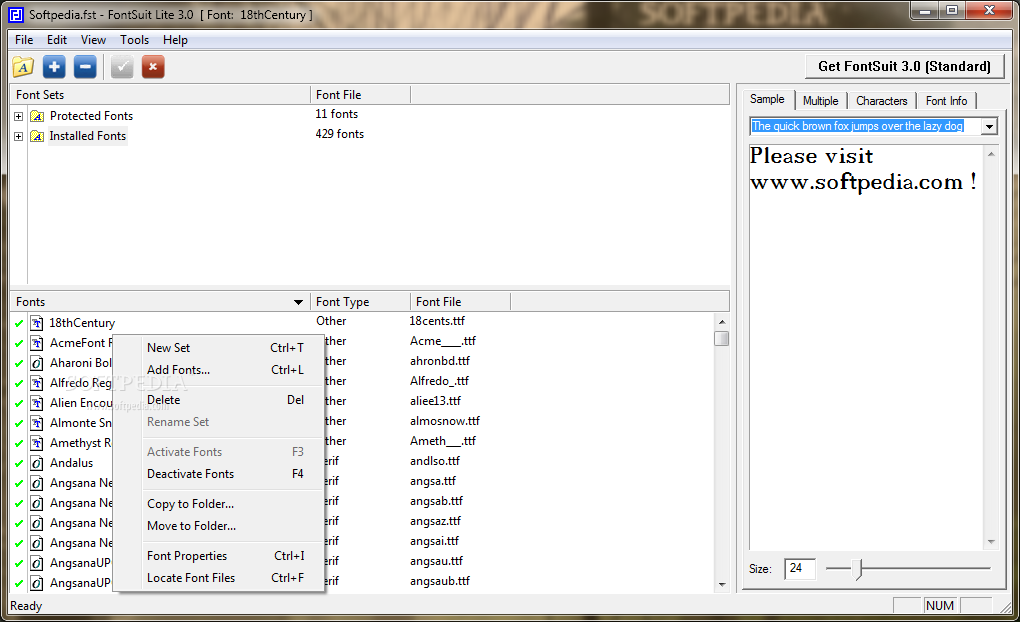Click the gray checkmark activate icon

(122, 66)
